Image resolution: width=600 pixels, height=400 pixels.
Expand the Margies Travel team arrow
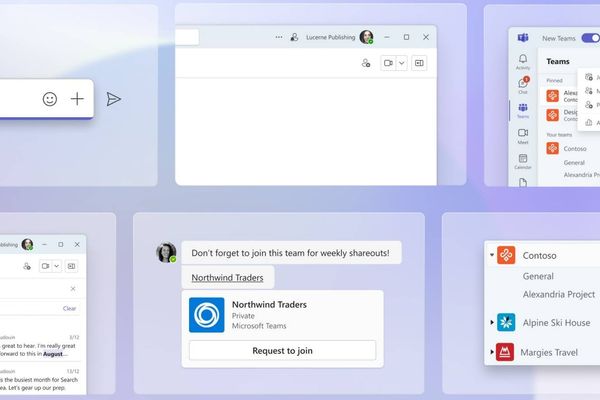492,351
